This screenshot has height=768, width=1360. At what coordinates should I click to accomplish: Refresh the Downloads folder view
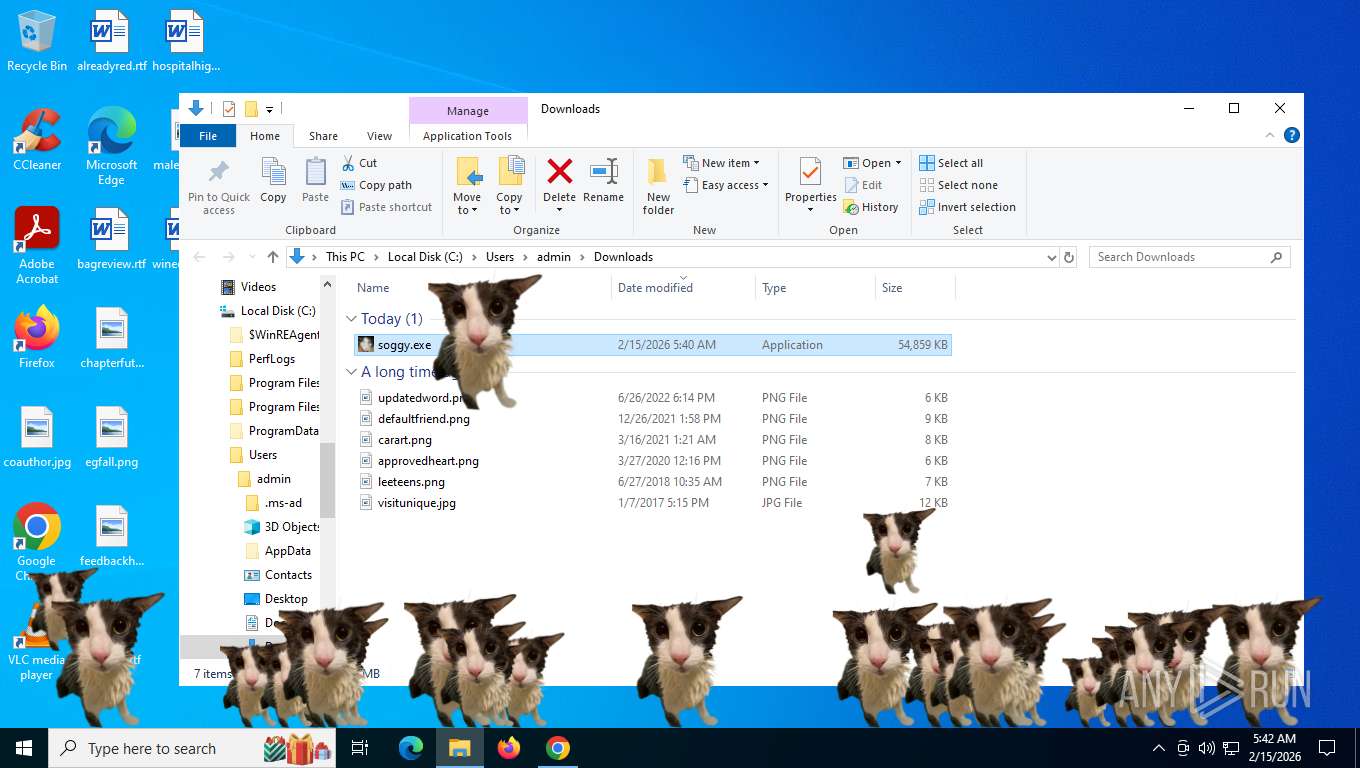(x=1069, y=257)
